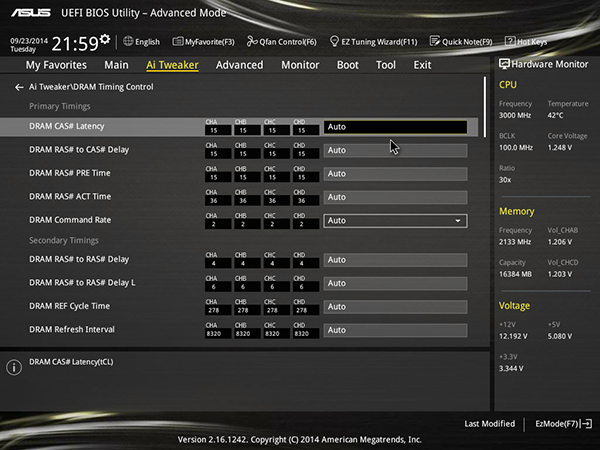This screenshot has height=450, width=600.
Task: Click CHA value 15 for CAS# Latency
Action: pyautogui.click(x=218, y=130)
